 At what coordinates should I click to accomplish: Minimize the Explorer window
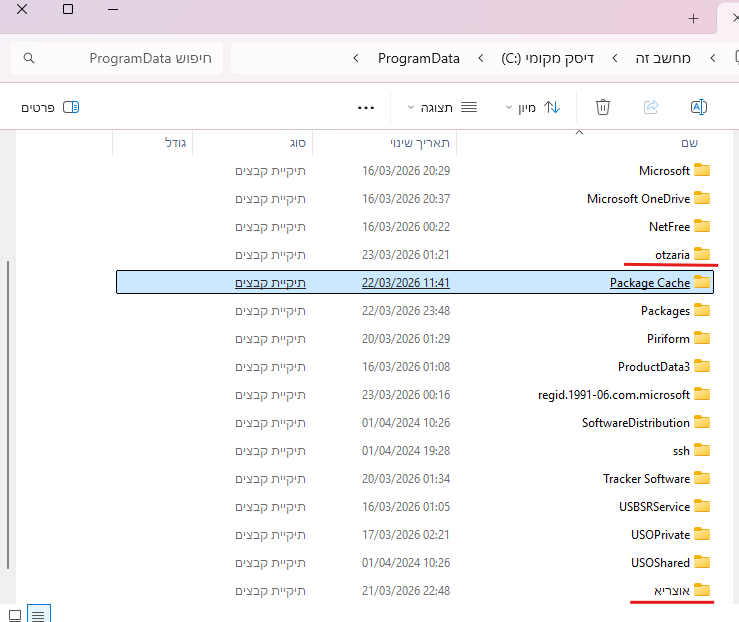[x=113, y=9]
